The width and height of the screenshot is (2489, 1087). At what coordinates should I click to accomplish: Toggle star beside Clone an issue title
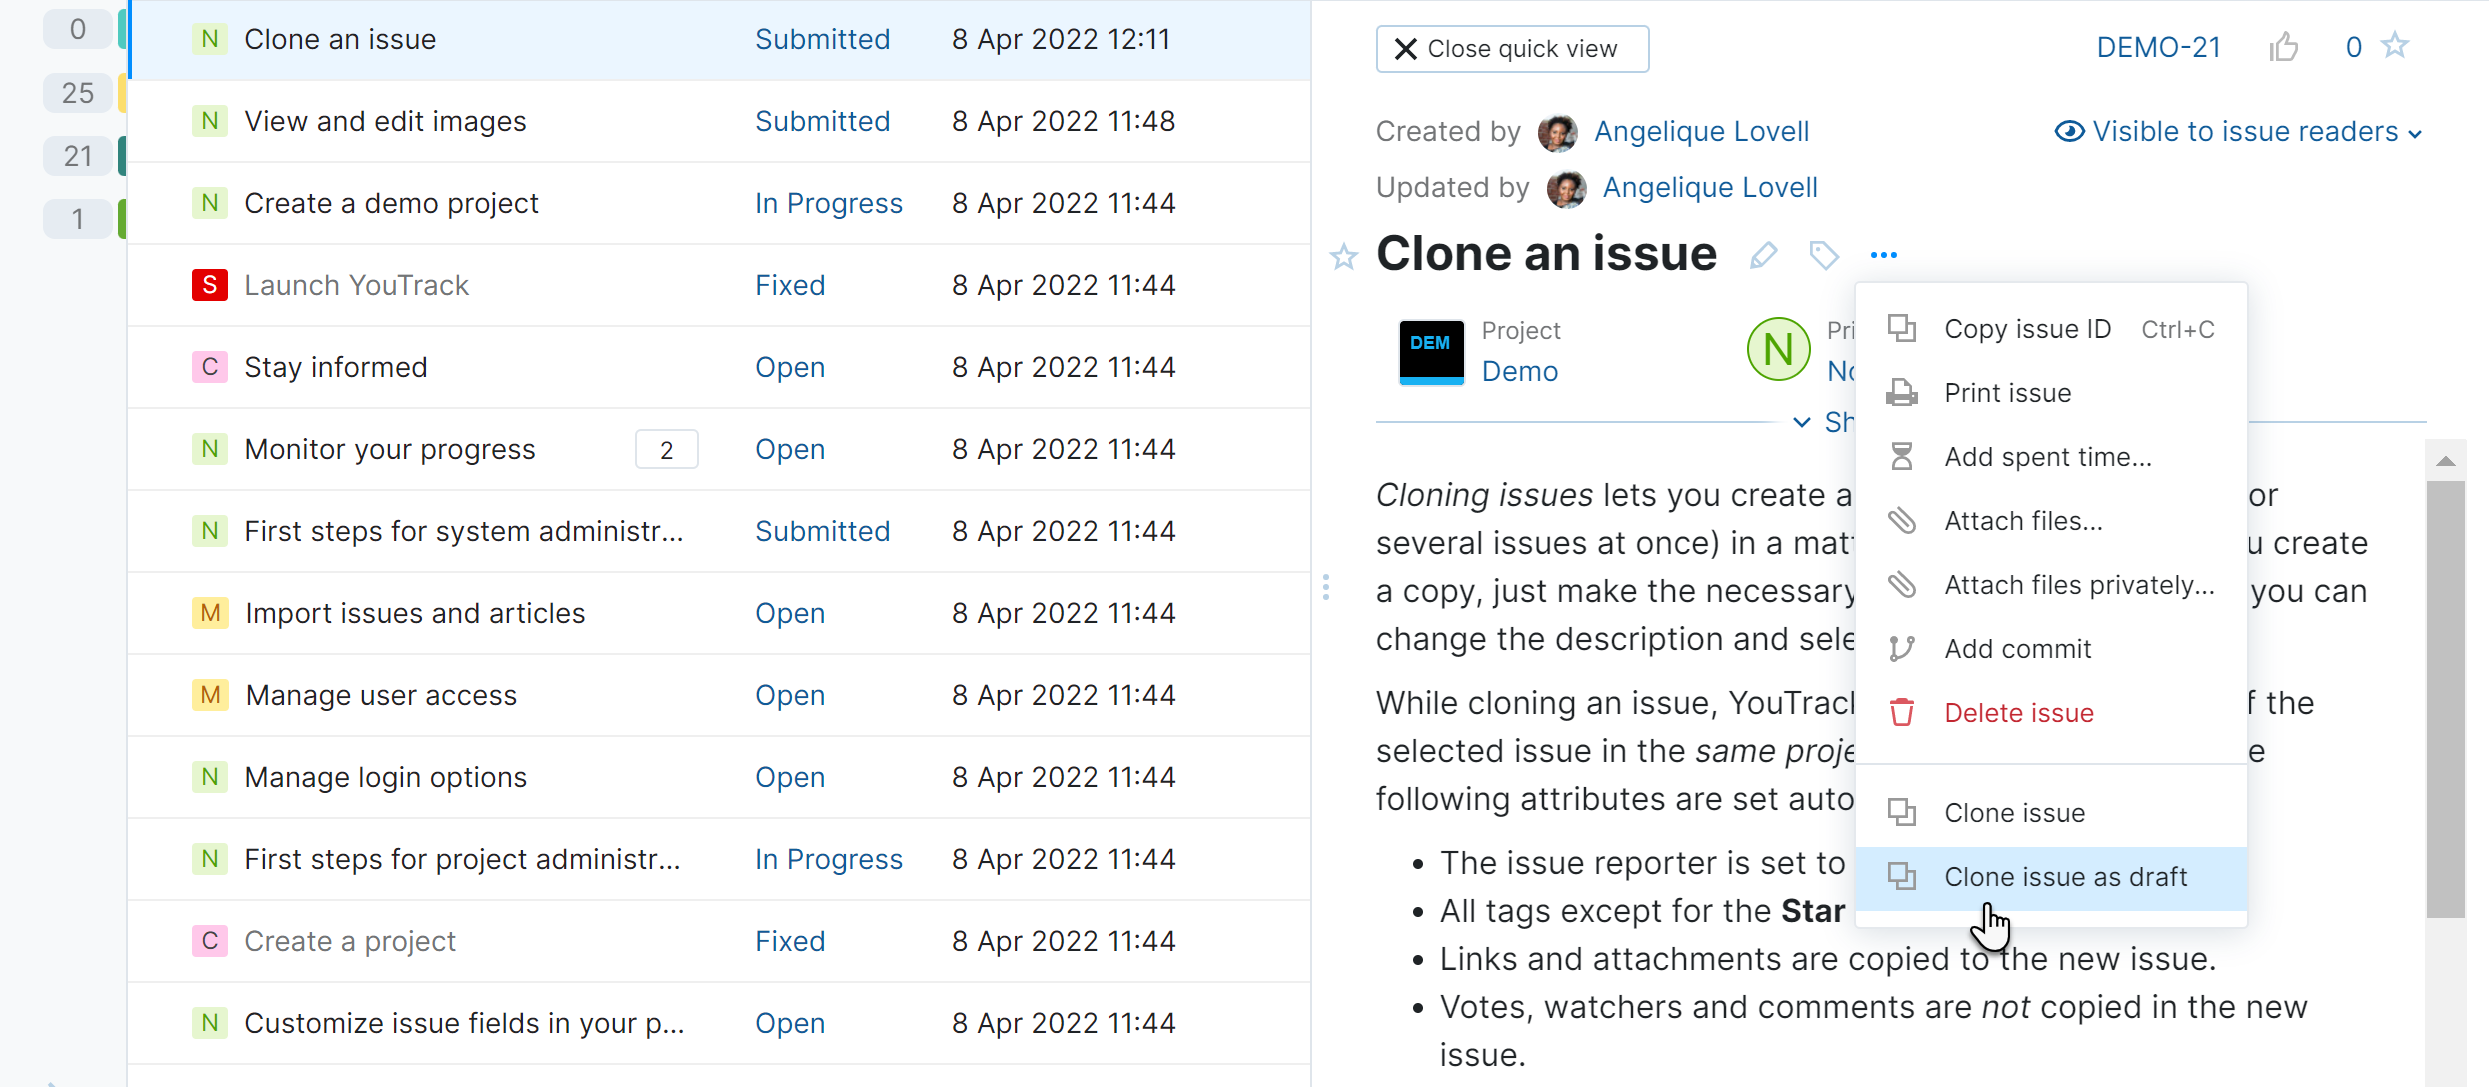click(1343, 257)
